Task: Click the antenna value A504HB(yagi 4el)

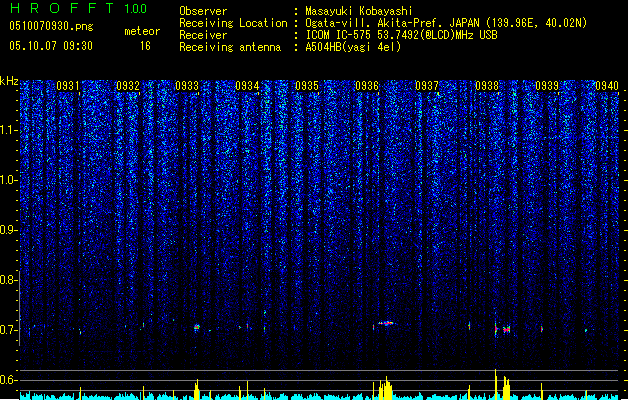Action: coord(353,47)
